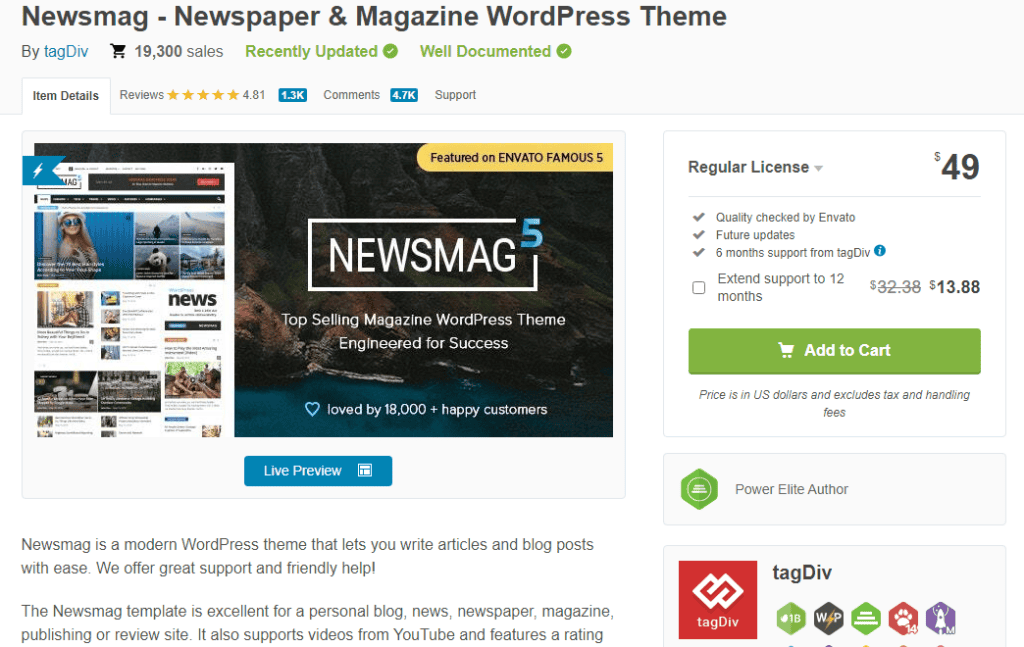Click the strikethrough $32.38 price
Image resolution: width=1024 pixels, height=647 pixels.
[x=895, y=287]
